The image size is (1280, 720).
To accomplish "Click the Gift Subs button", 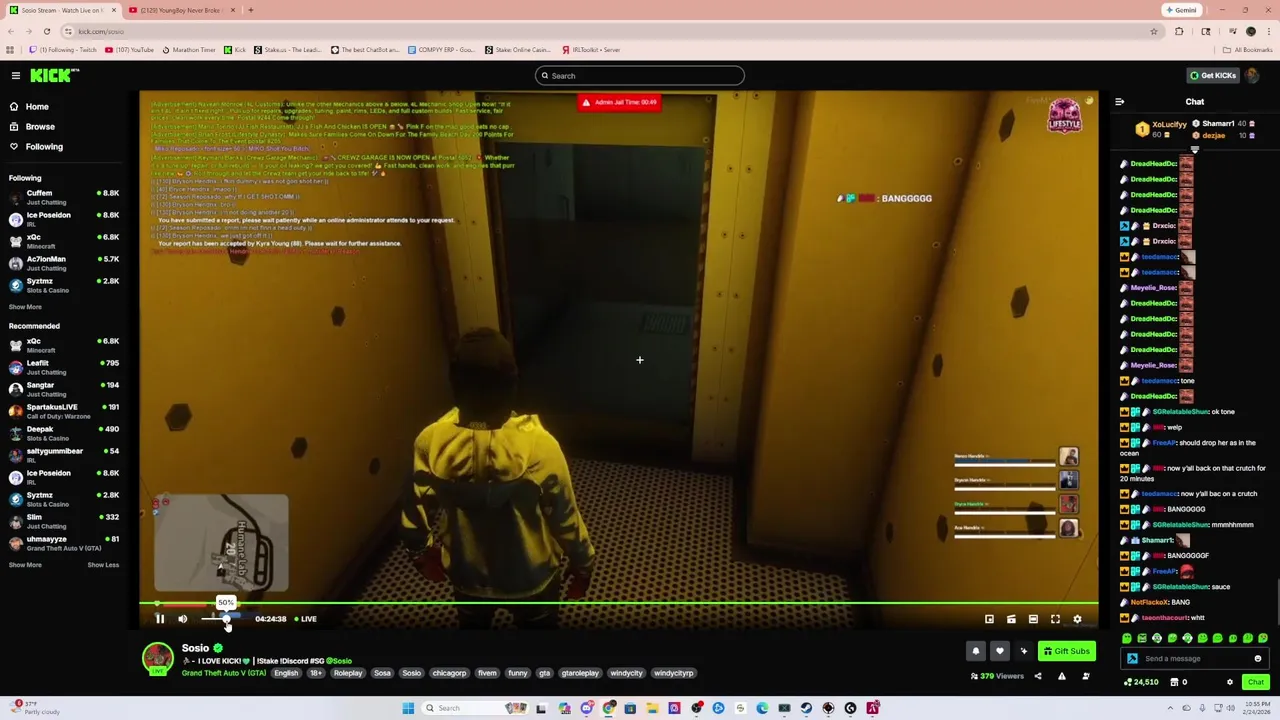I will [x=1066, y=651].
